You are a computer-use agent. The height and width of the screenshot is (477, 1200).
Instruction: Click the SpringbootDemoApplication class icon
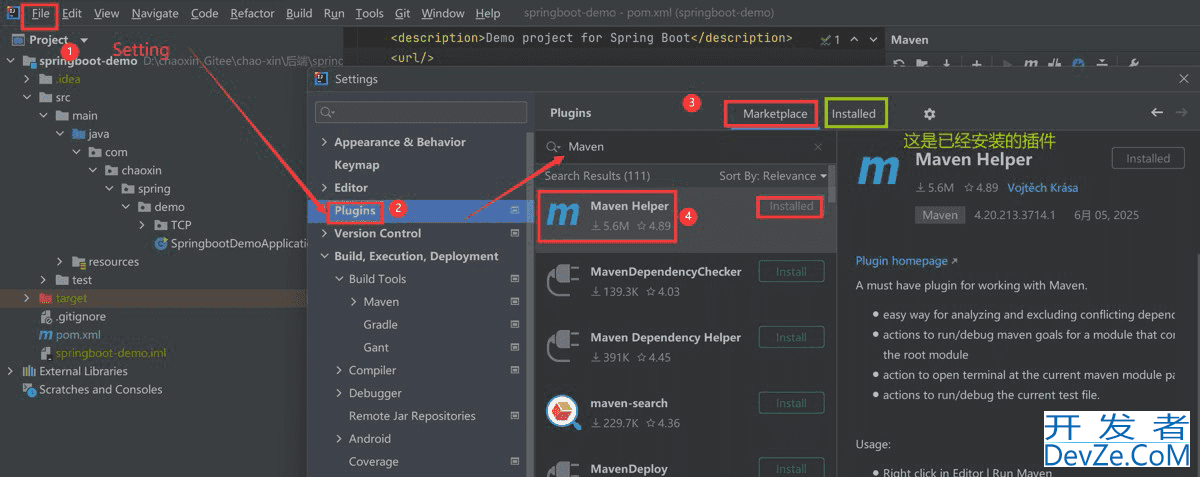(x=160, y=243)
